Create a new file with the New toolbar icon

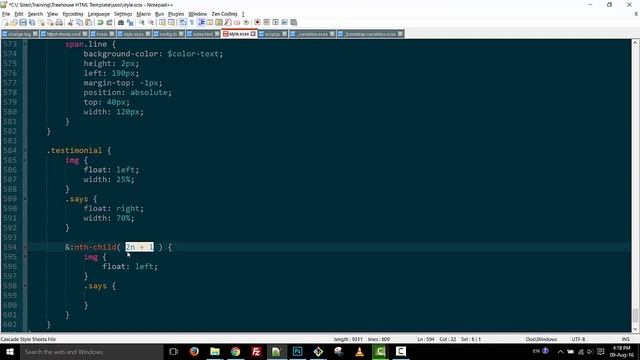pyautogui.click(x=5, y=22)
